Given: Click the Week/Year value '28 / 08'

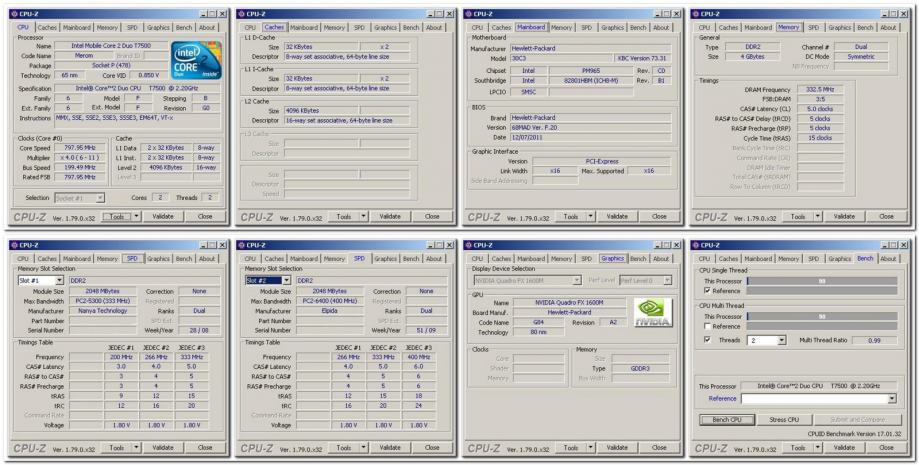Looking at the screenshot, I should coord(199,331).
